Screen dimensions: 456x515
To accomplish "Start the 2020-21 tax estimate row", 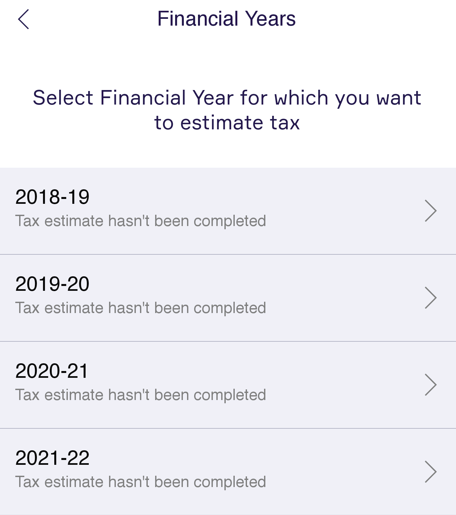I will (x=228, y=385).
